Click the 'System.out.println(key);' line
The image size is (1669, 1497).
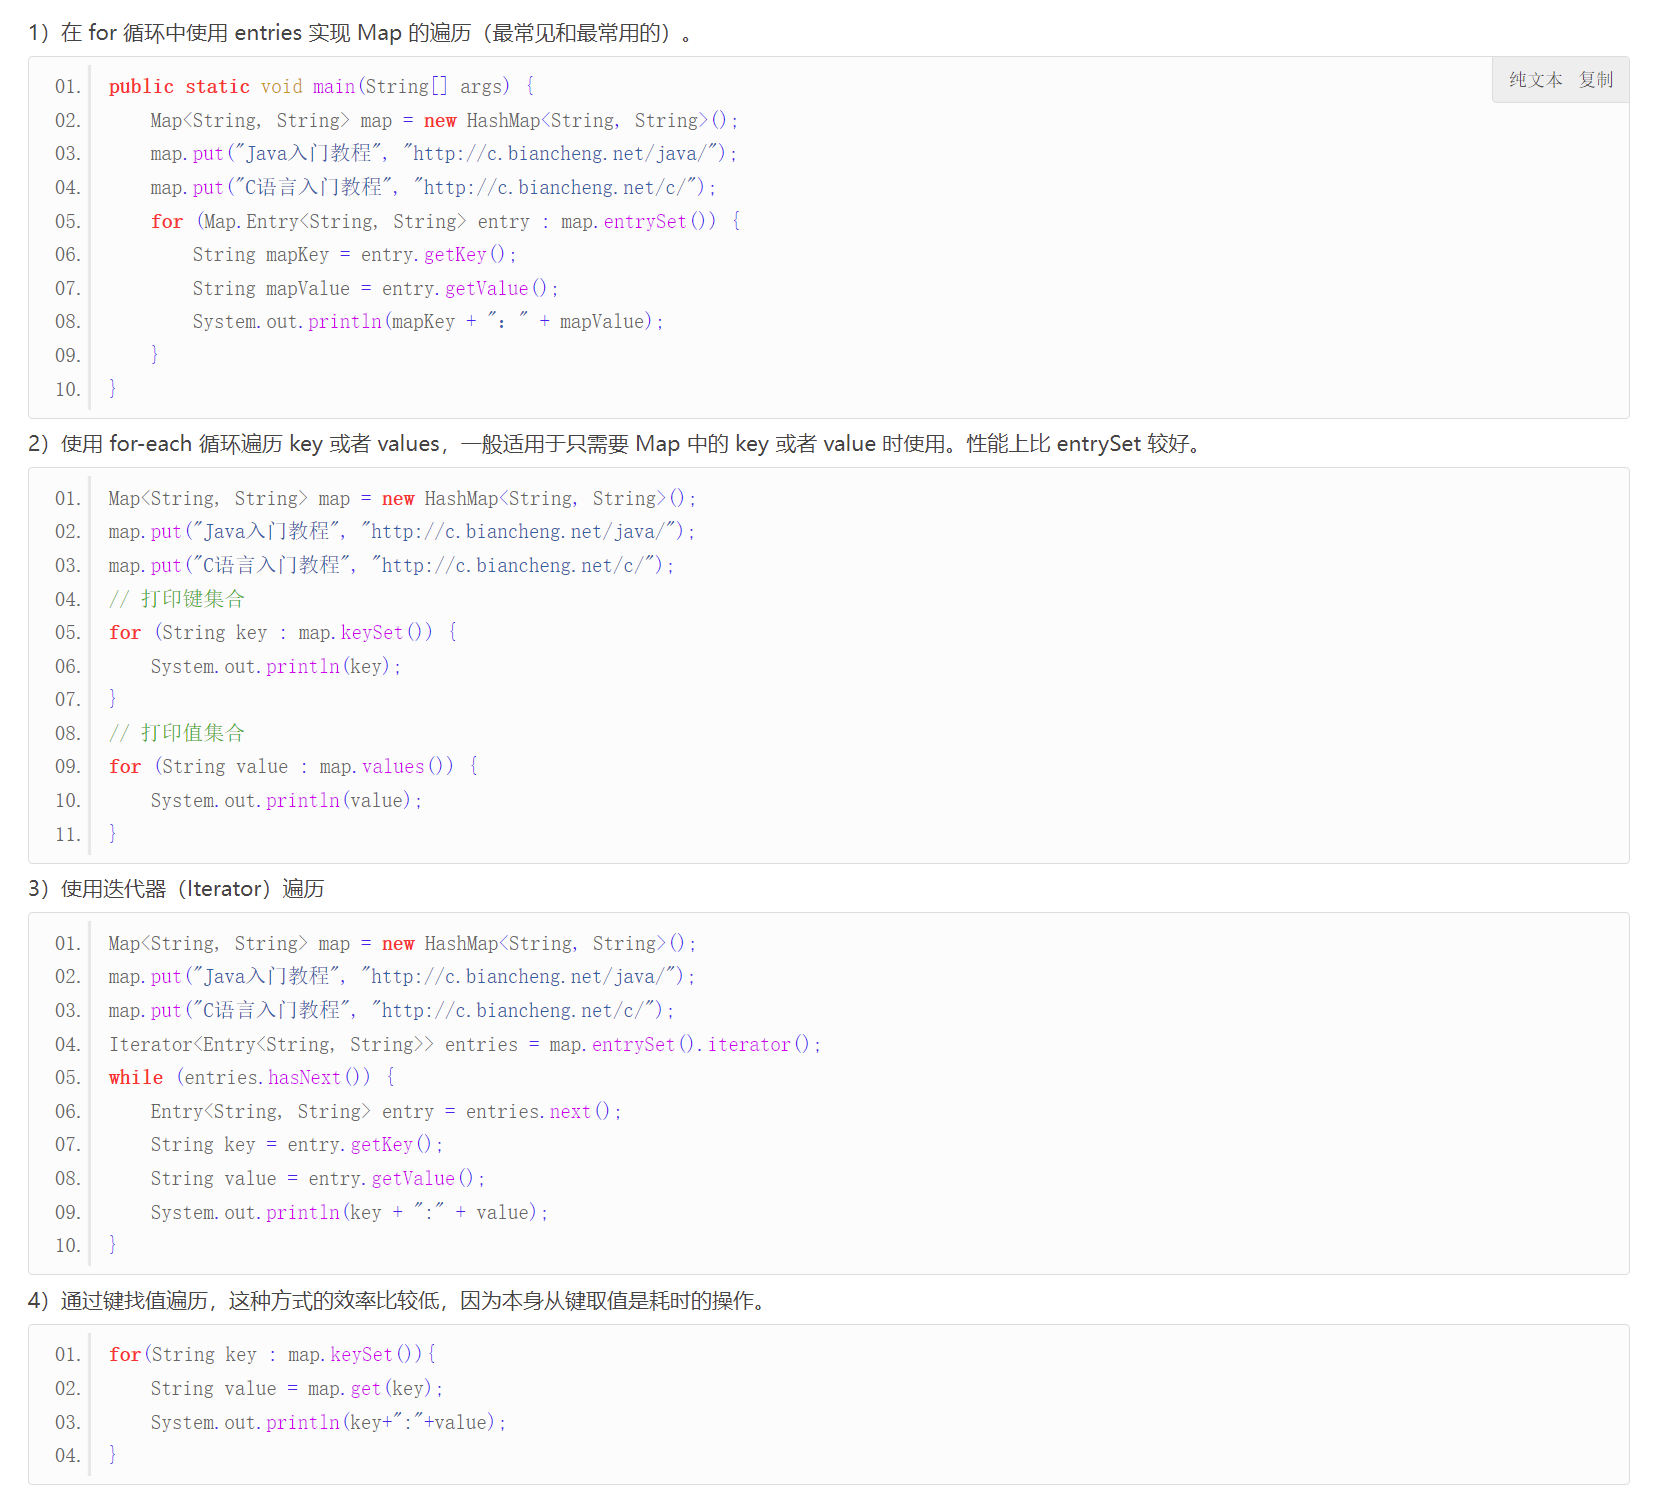pyautogui.click(x=276, y=667)
